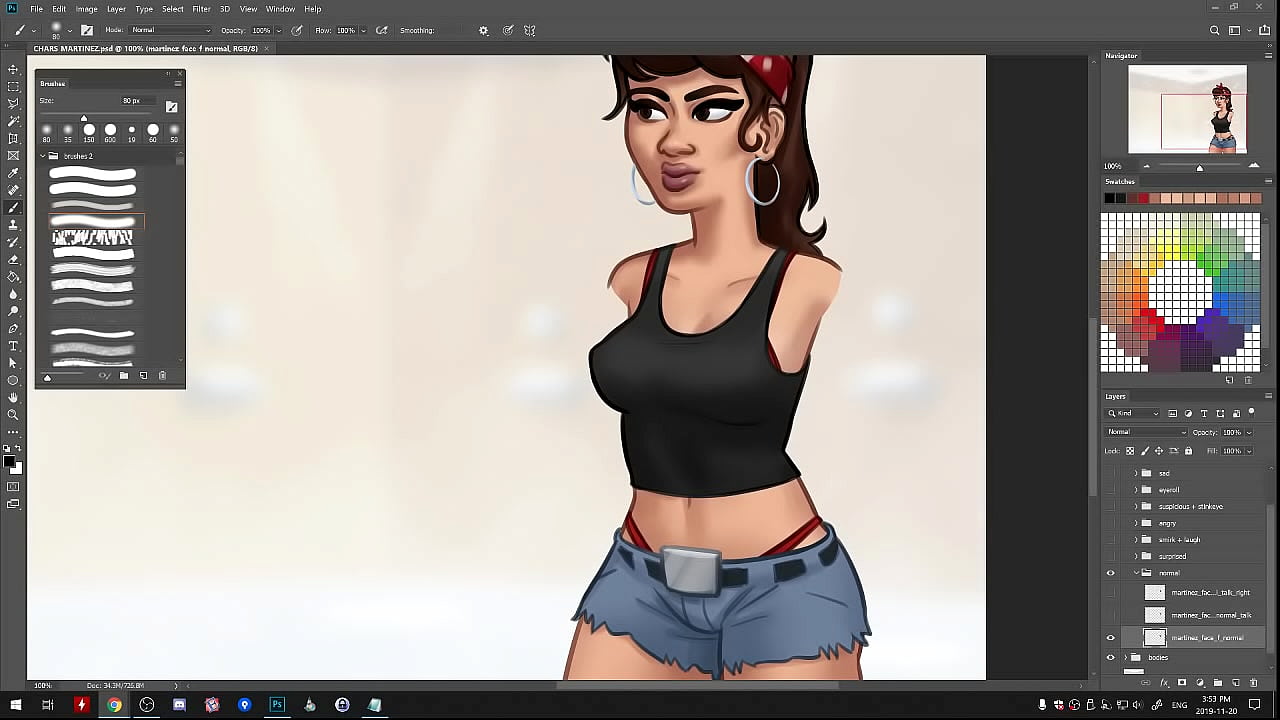Expand the surprised layer group

coord(1135,556)
